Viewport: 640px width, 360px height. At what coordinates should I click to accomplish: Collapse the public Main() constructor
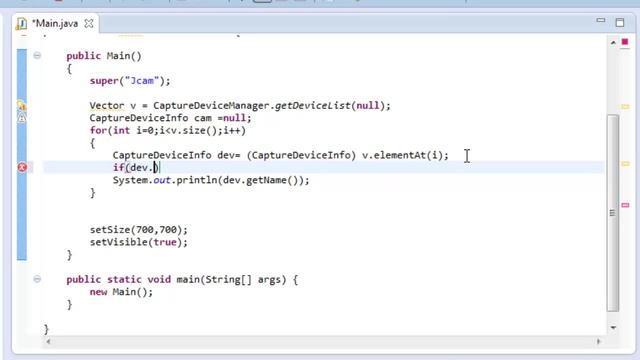[37, 56]
